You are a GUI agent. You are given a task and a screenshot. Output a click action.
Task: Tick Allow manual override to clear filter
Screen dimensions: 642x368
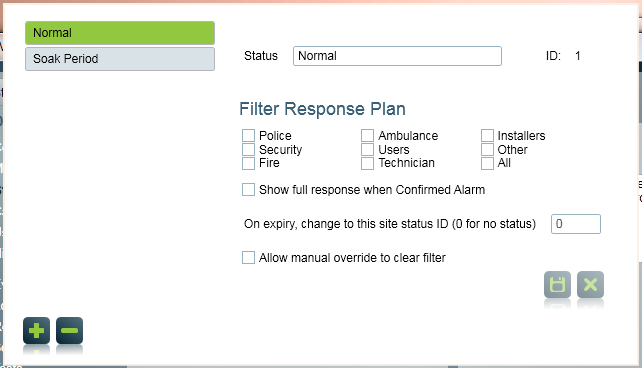[x=248, y=257]
